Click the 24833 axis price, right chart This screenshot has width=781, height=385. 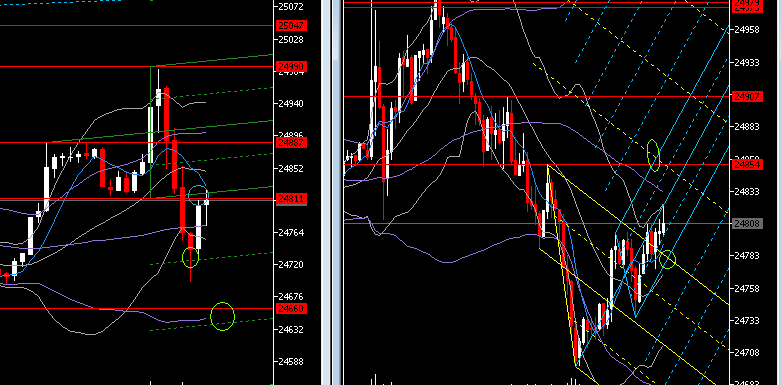click(747, 192)
